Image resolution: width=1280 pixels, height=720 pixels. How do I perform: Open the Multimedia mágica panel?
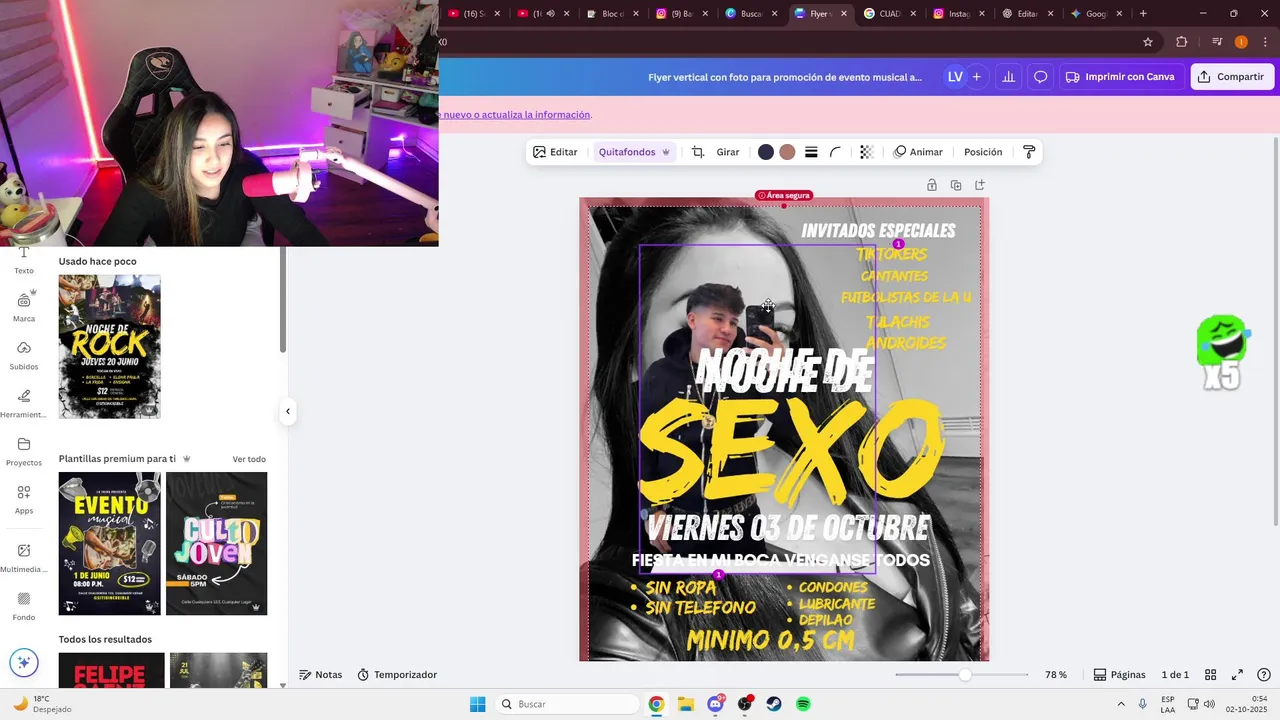tap(24, 557)
